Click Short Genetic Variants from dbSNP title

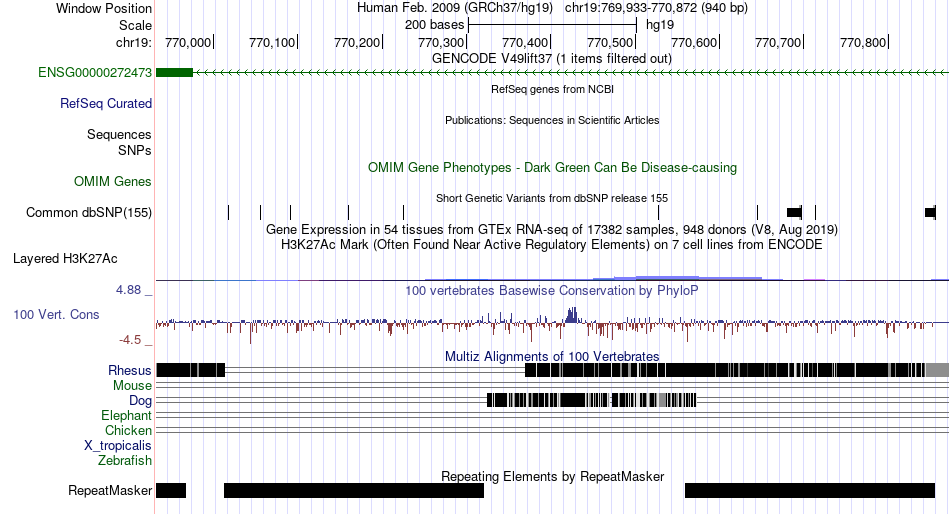[552, 198]
